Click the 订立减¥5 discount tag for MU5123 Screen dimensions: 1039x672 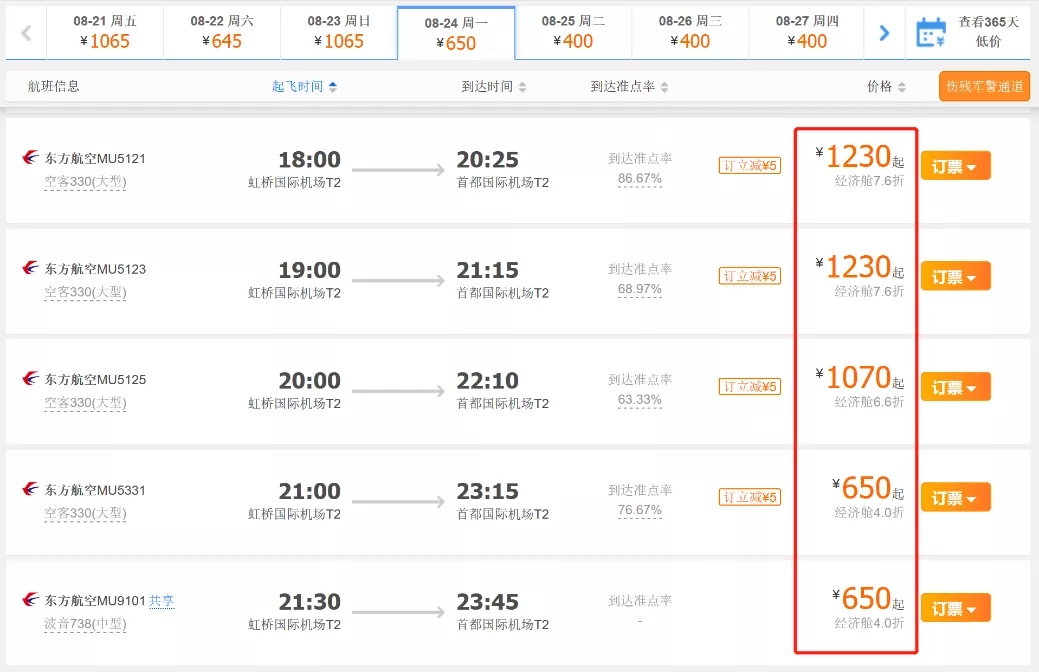click(749, 276)
